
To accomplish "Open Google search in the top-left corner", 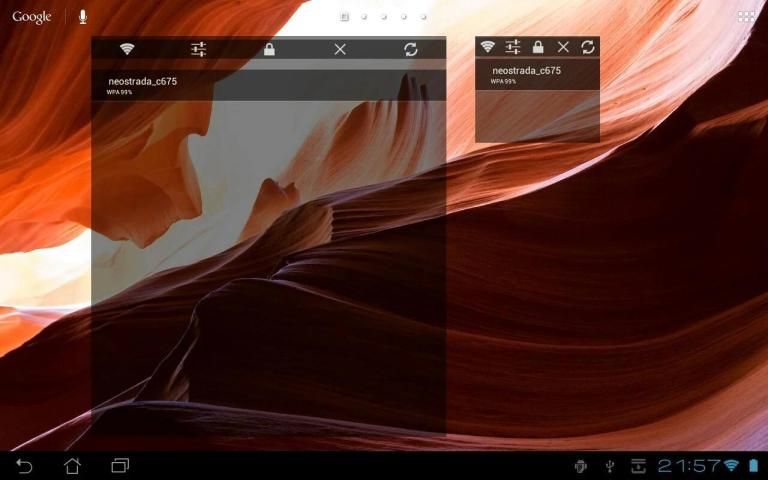I will click(x=32, y=17).
